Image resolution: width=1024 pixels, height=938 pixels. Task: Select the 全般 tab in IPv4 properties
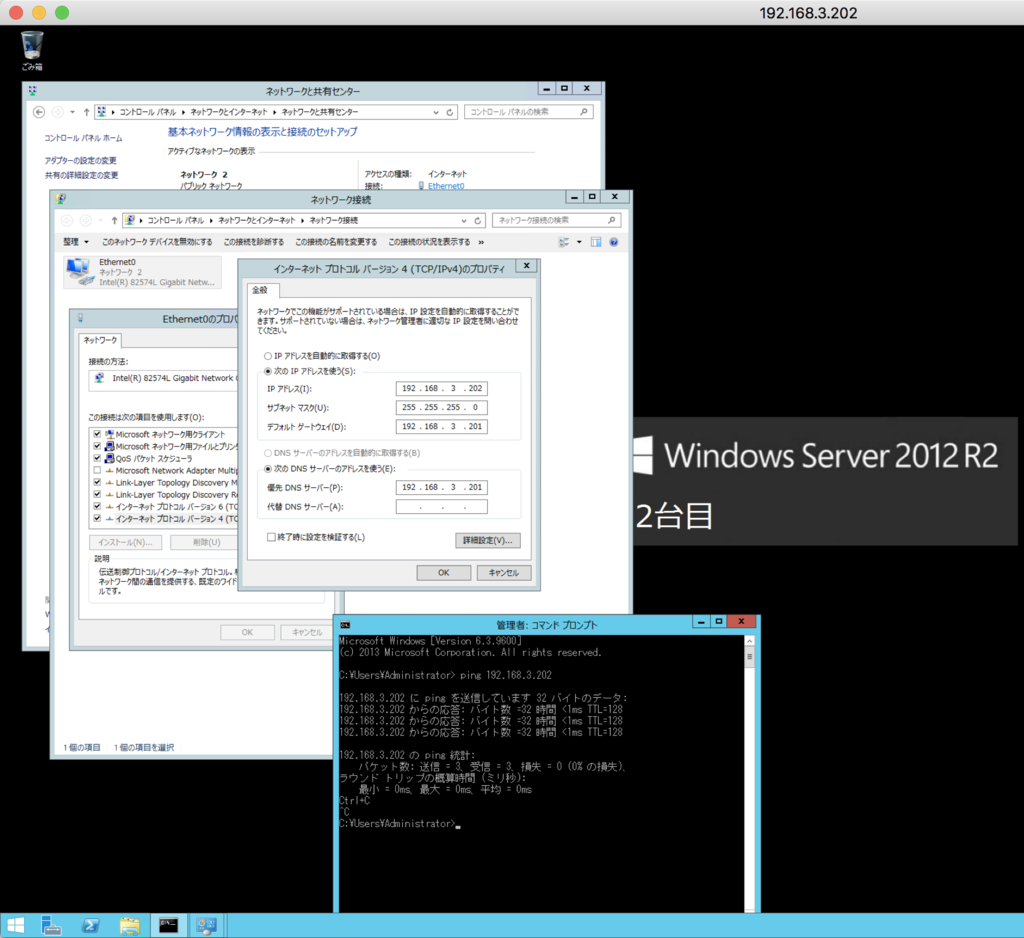click(x=261, y=290)
